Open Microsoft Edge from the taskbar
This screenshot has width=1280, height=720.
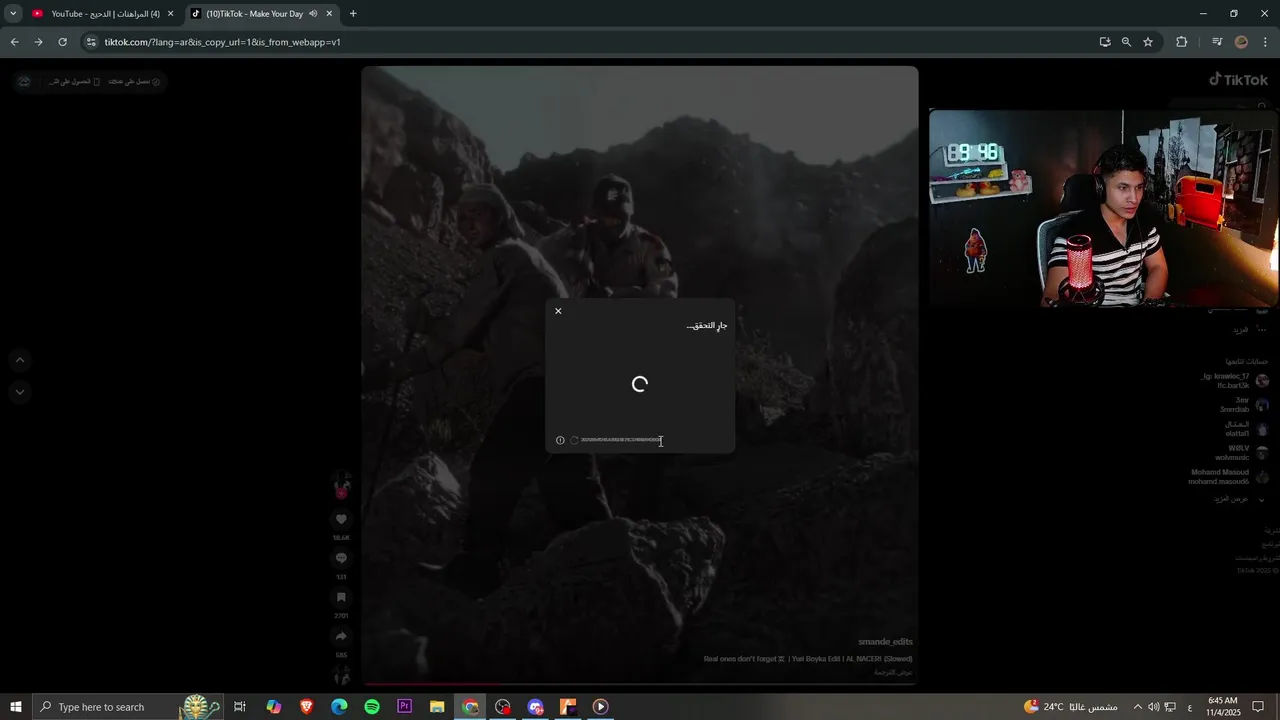tap(339, 707)
